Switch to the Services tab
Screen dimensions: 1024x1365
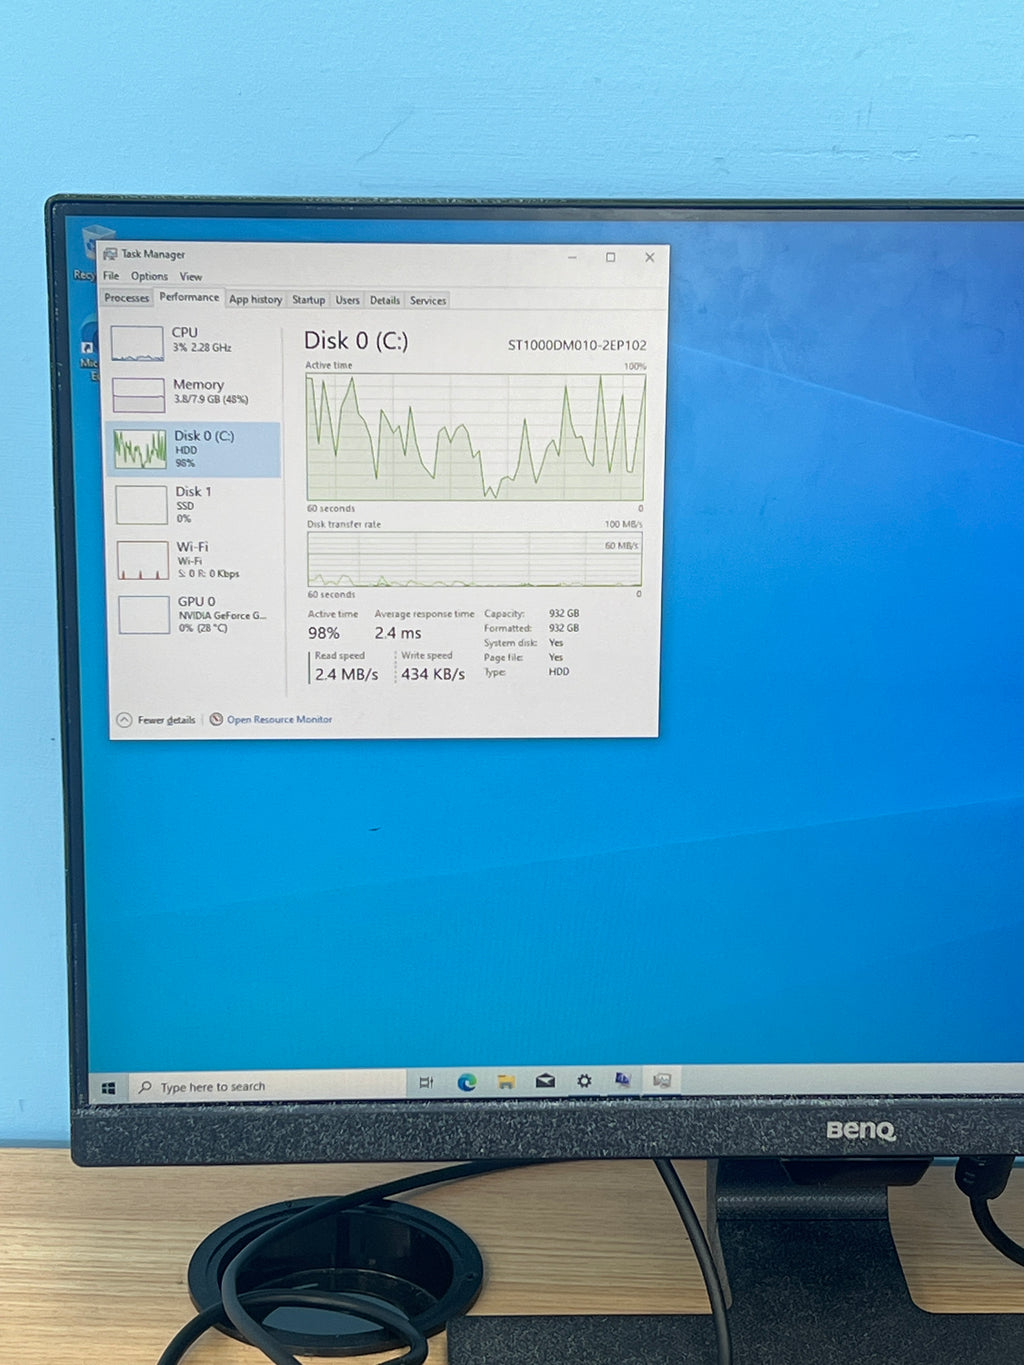tap(428, 300)
